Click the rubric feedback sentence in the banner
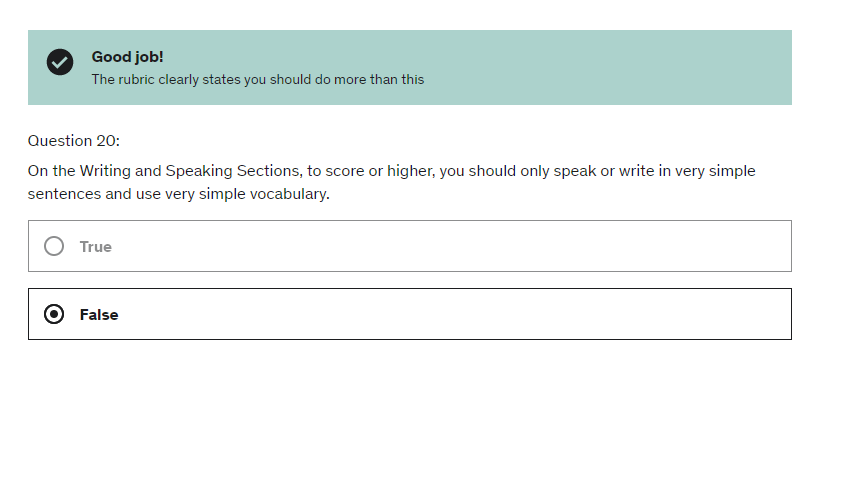This screenshot has height=491, width=842. pos(258,80)
